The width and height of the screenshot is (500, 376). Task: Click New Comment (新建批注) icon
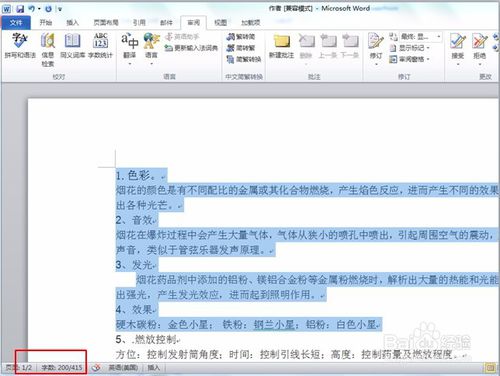[282, 41]
